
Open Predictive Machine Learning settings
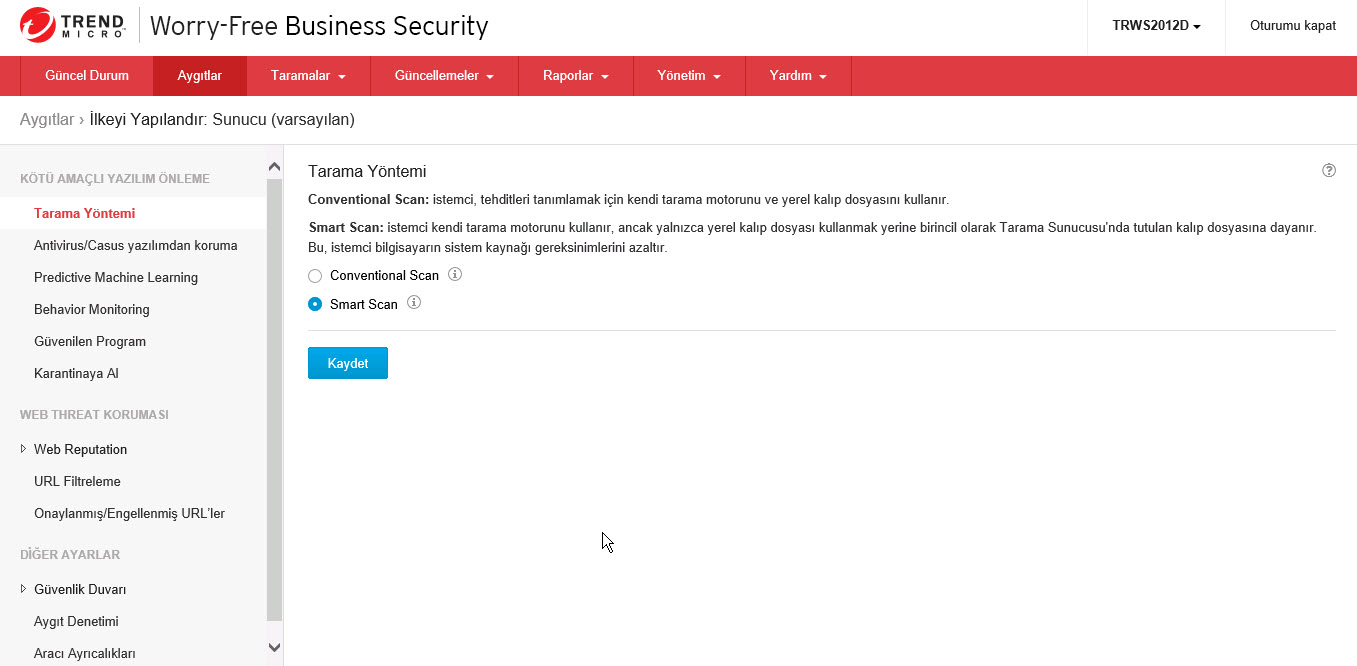click(116, 277)
